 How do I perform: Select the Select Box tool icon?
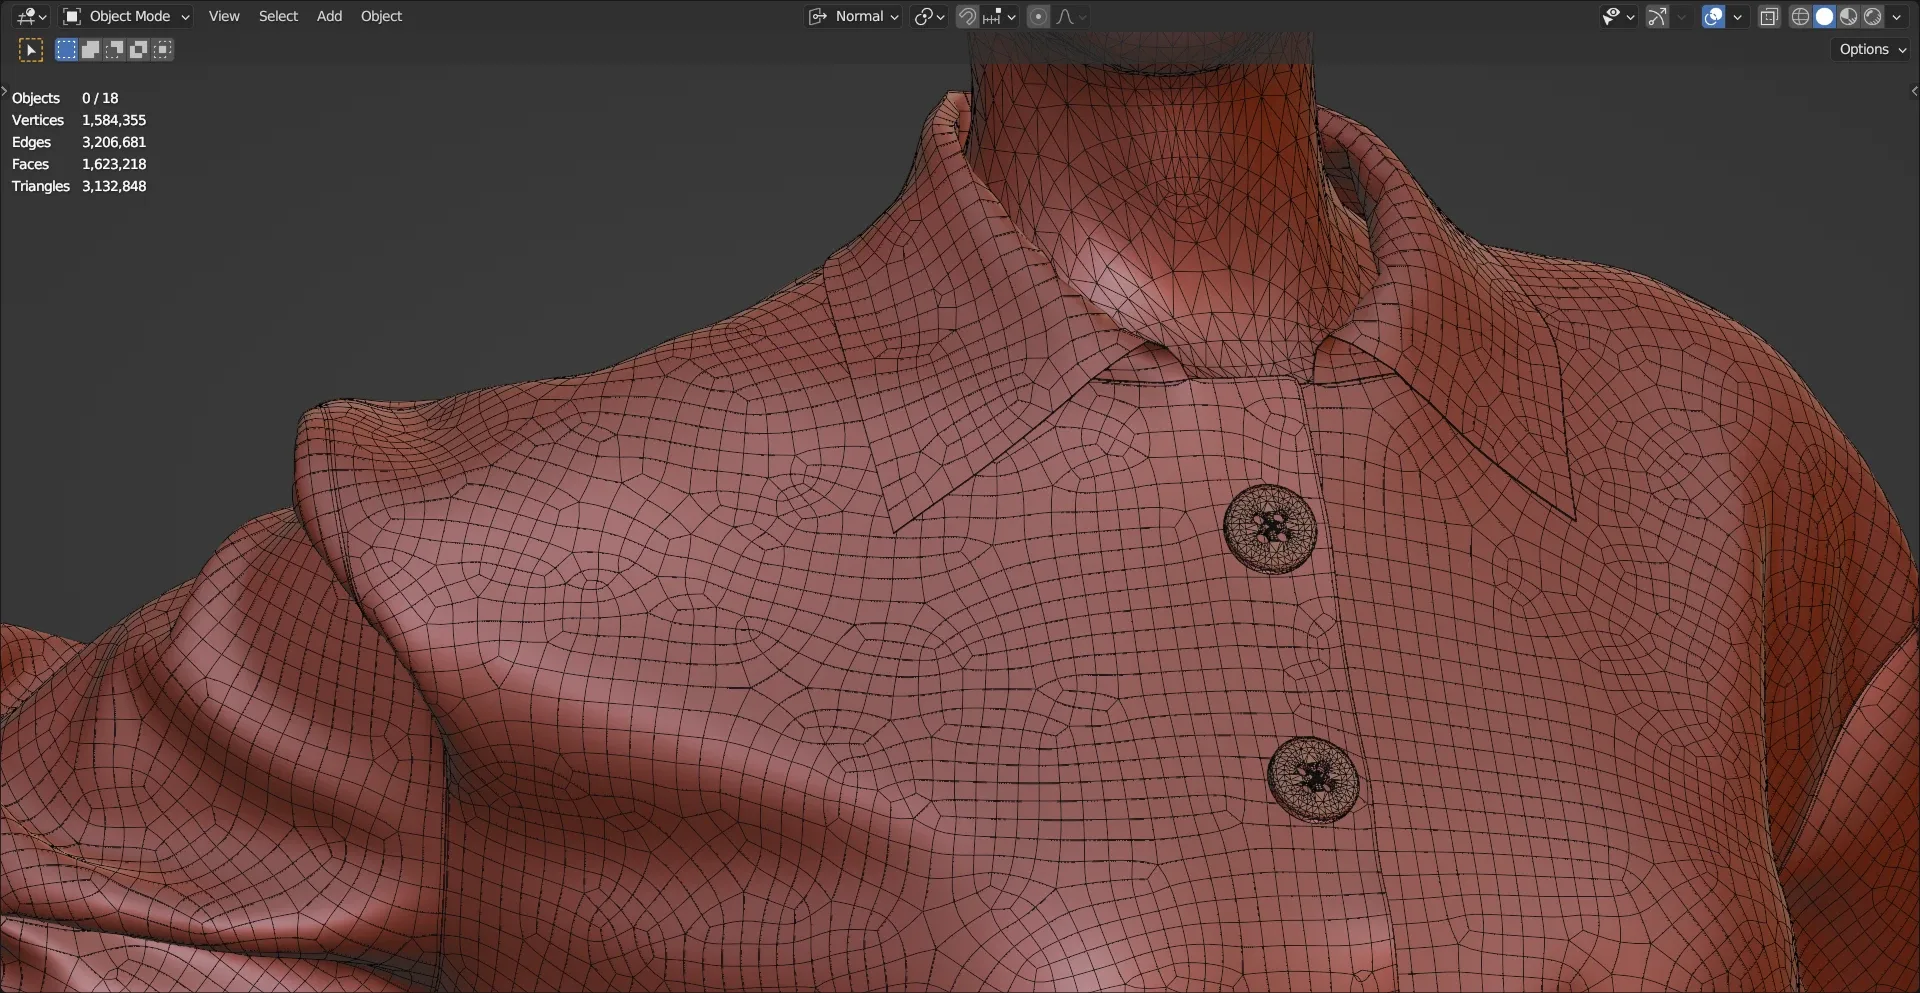pos(31,49)
